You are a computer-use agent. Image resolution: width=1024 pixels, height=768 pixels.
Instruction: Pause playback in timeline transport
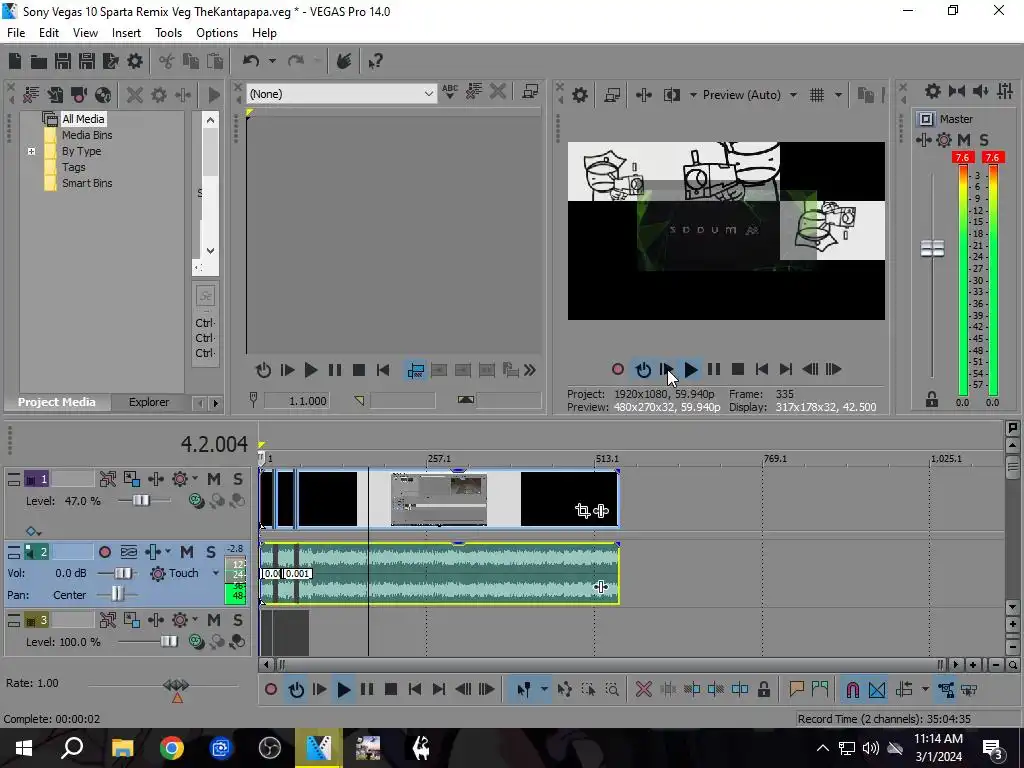tap(367, 690)
